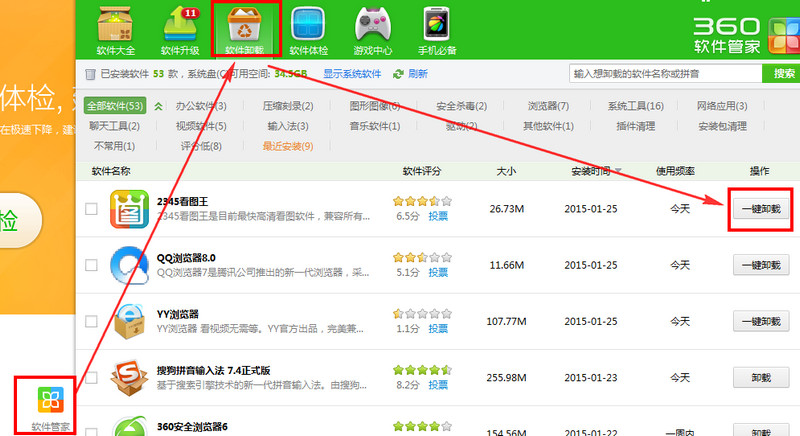Screen dimensions: 800x436
Task: Click 投票 vote link for YY浏览器
Action: click(x=438, y=328)
